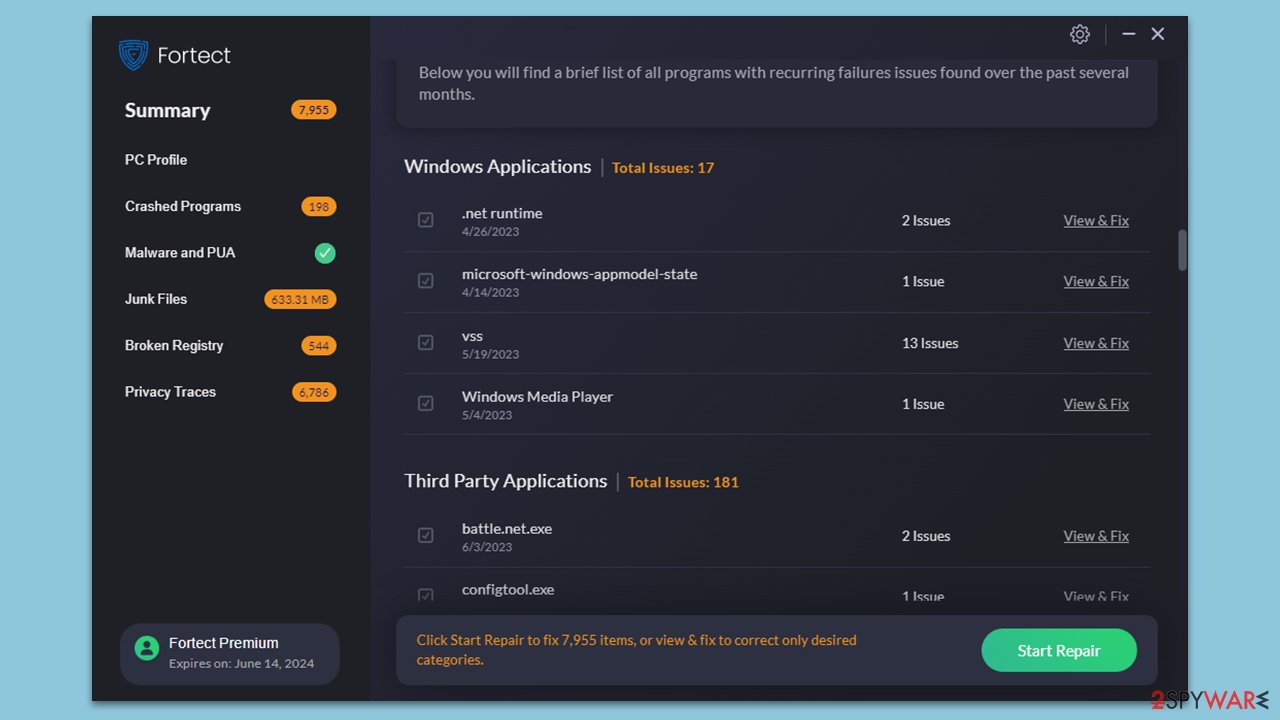Select the battle.net.exe entry name
This screenshot has height=720, width=1280.
(x=507, y=529)
